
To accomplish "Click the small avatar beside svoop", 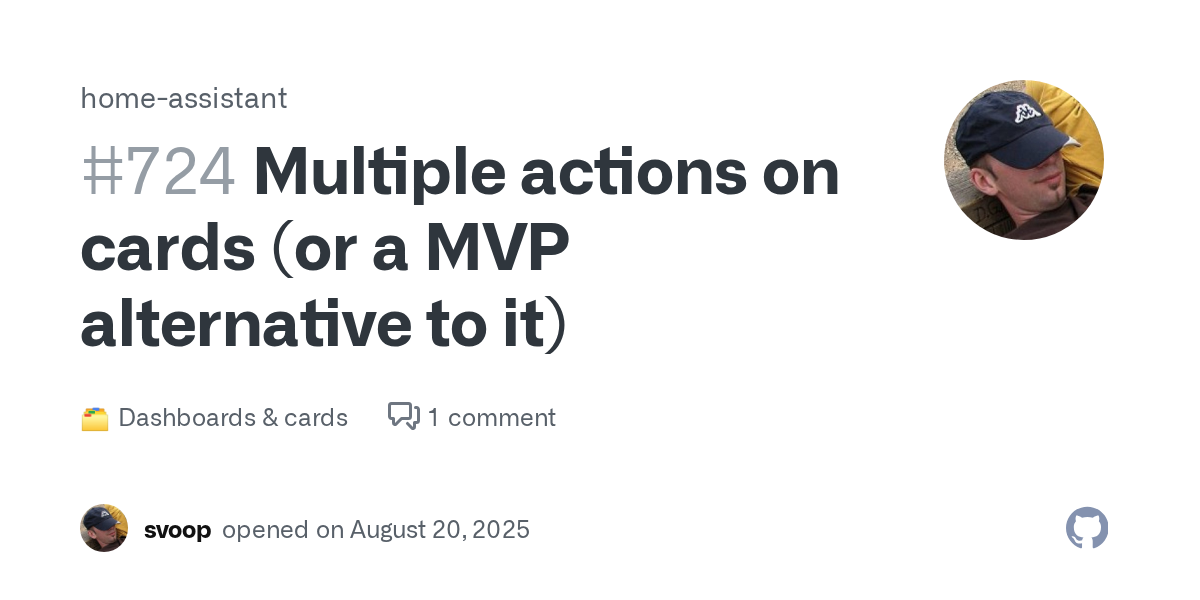I will (x=104, y=528).
